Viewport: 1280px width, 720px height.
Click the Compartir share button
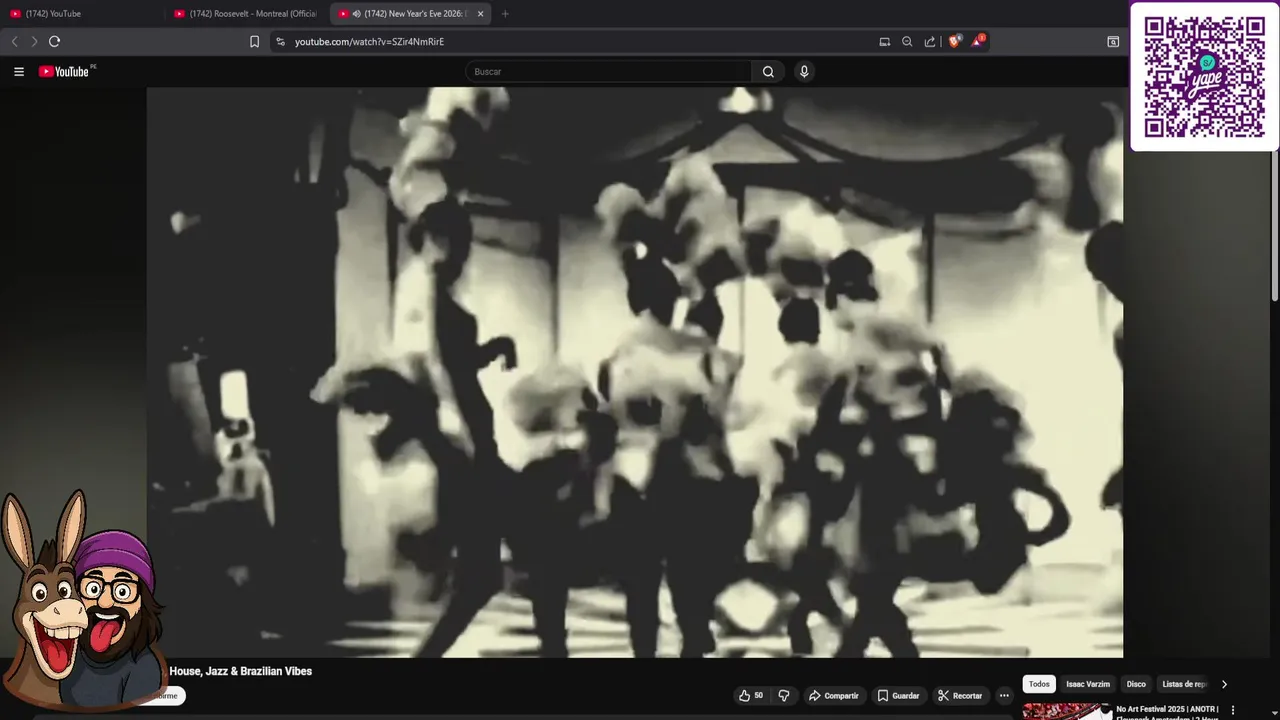click(x=834, y=695)
